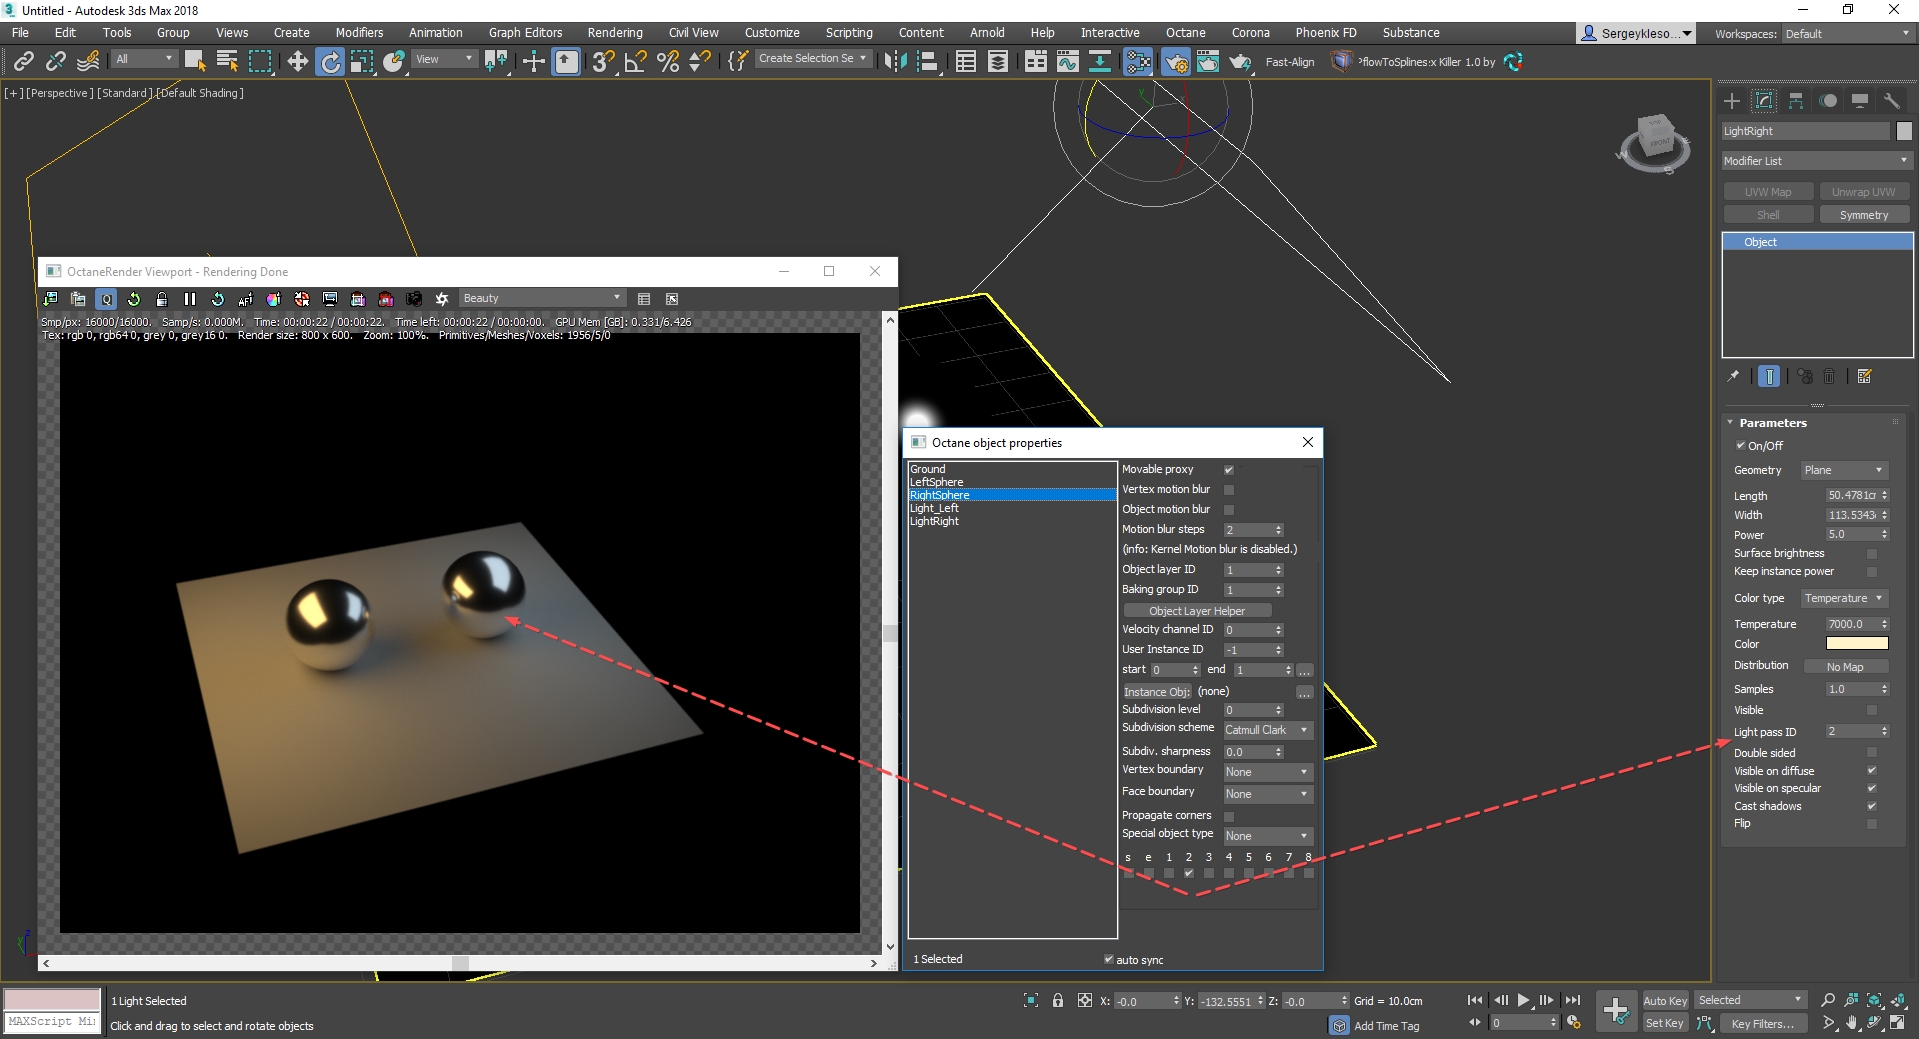Open Subdivision scheme Catmull Clark dropdown
The image size is (1919, 1039).
coord(1267,730)
